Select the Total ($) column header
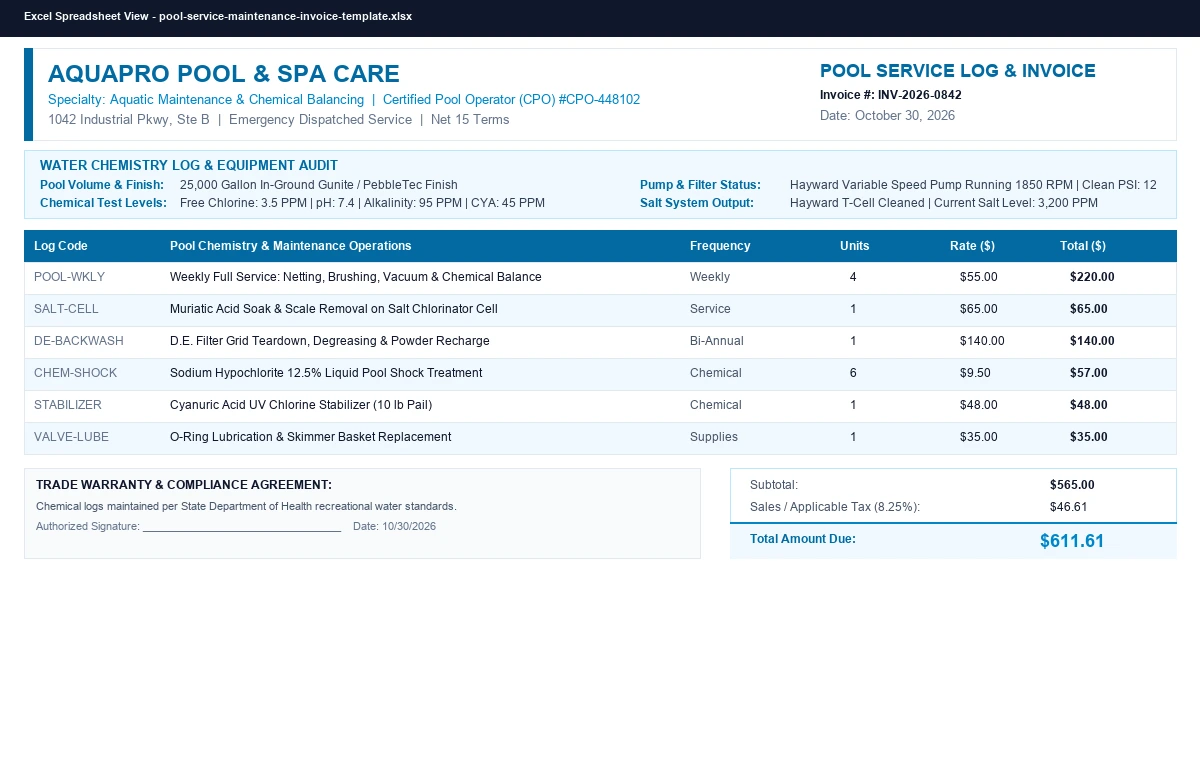The width and height of the screenshot is (1200, 760). (x=1083, y=246)
